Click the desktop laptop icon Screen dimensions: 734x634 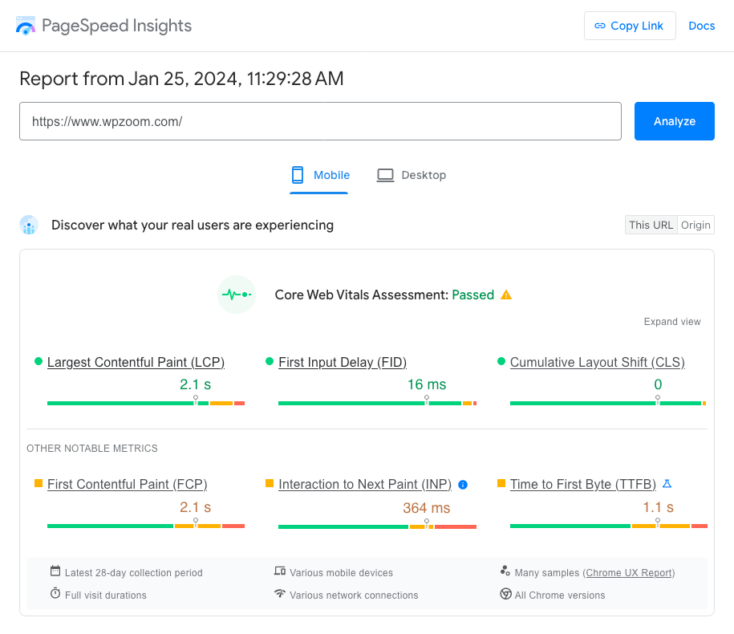[x=385, y=175]
